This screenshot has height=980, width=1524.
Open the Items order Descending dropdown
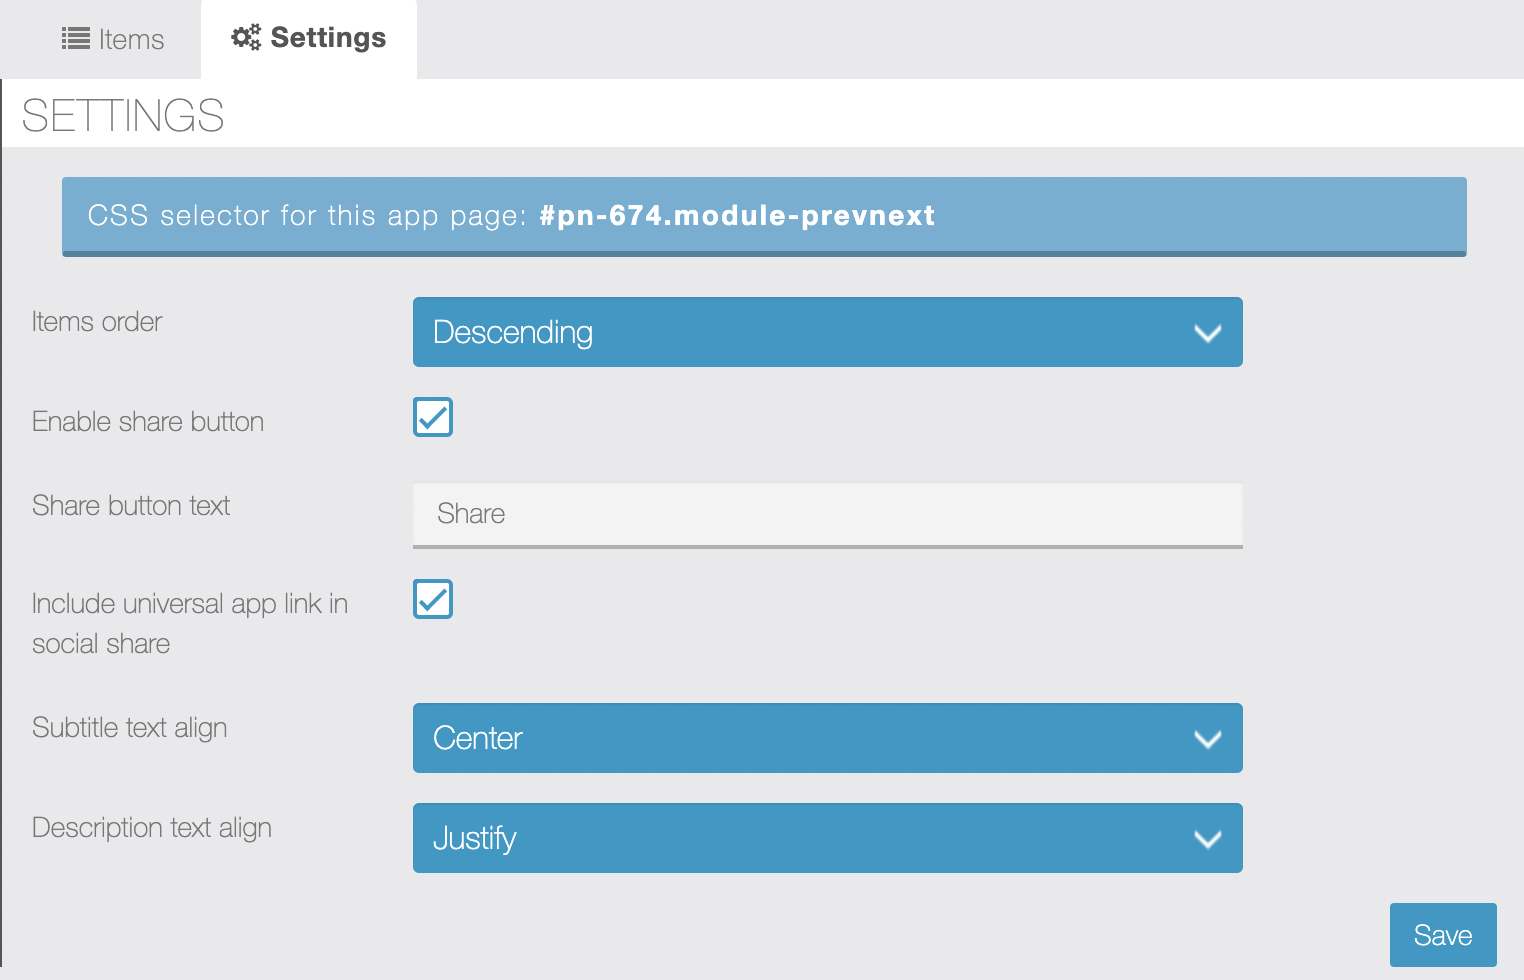pyautogui.click(x=827, y=332)
